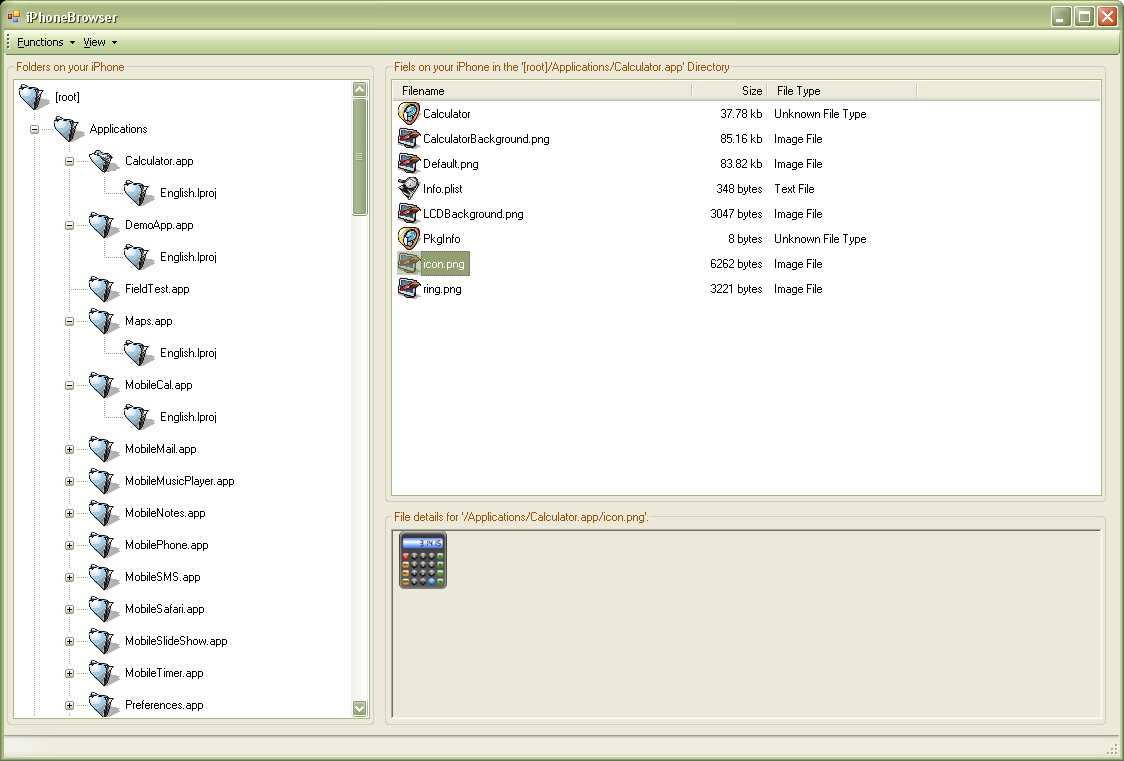Click the MobileMail.app folder icon
The image size is (1124, 761).
click(x=103, y=449)
